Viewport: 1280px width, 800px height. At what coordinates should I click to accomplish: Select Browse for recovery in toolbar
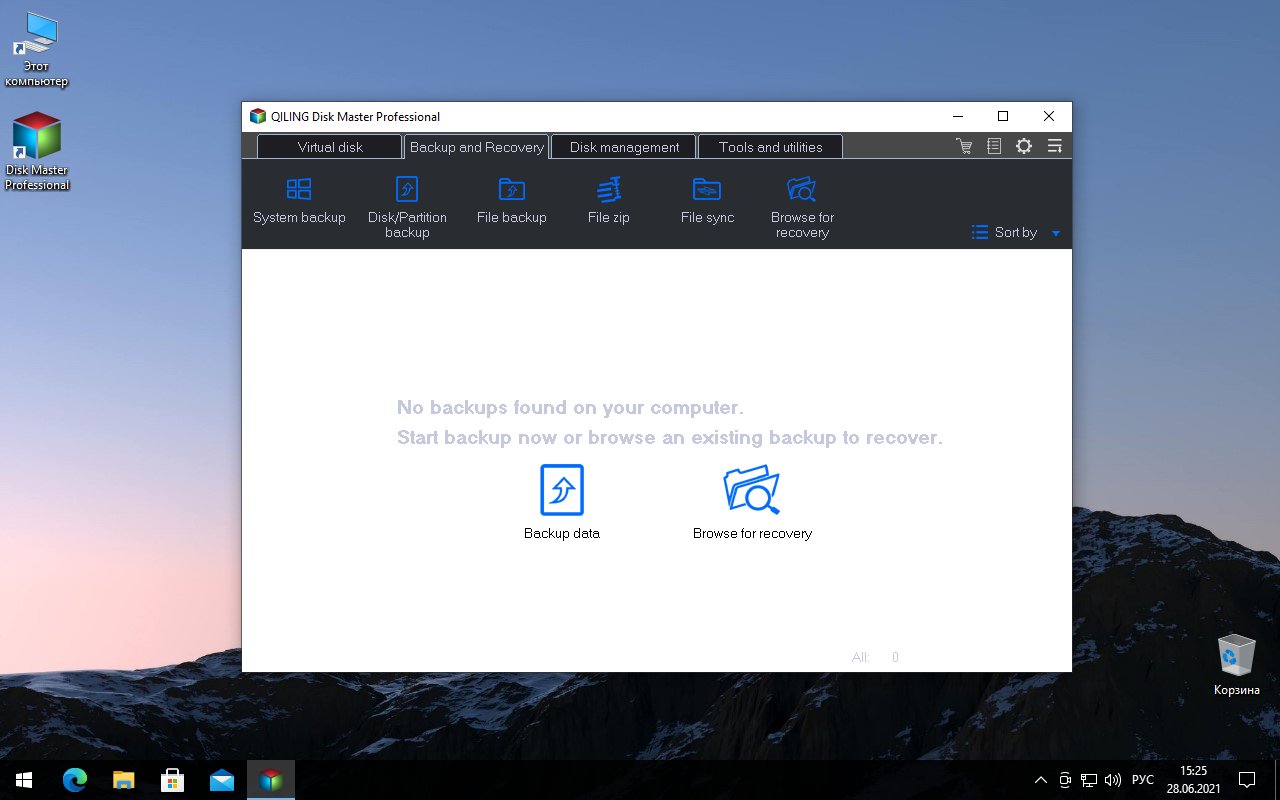(x=802, y=208)
